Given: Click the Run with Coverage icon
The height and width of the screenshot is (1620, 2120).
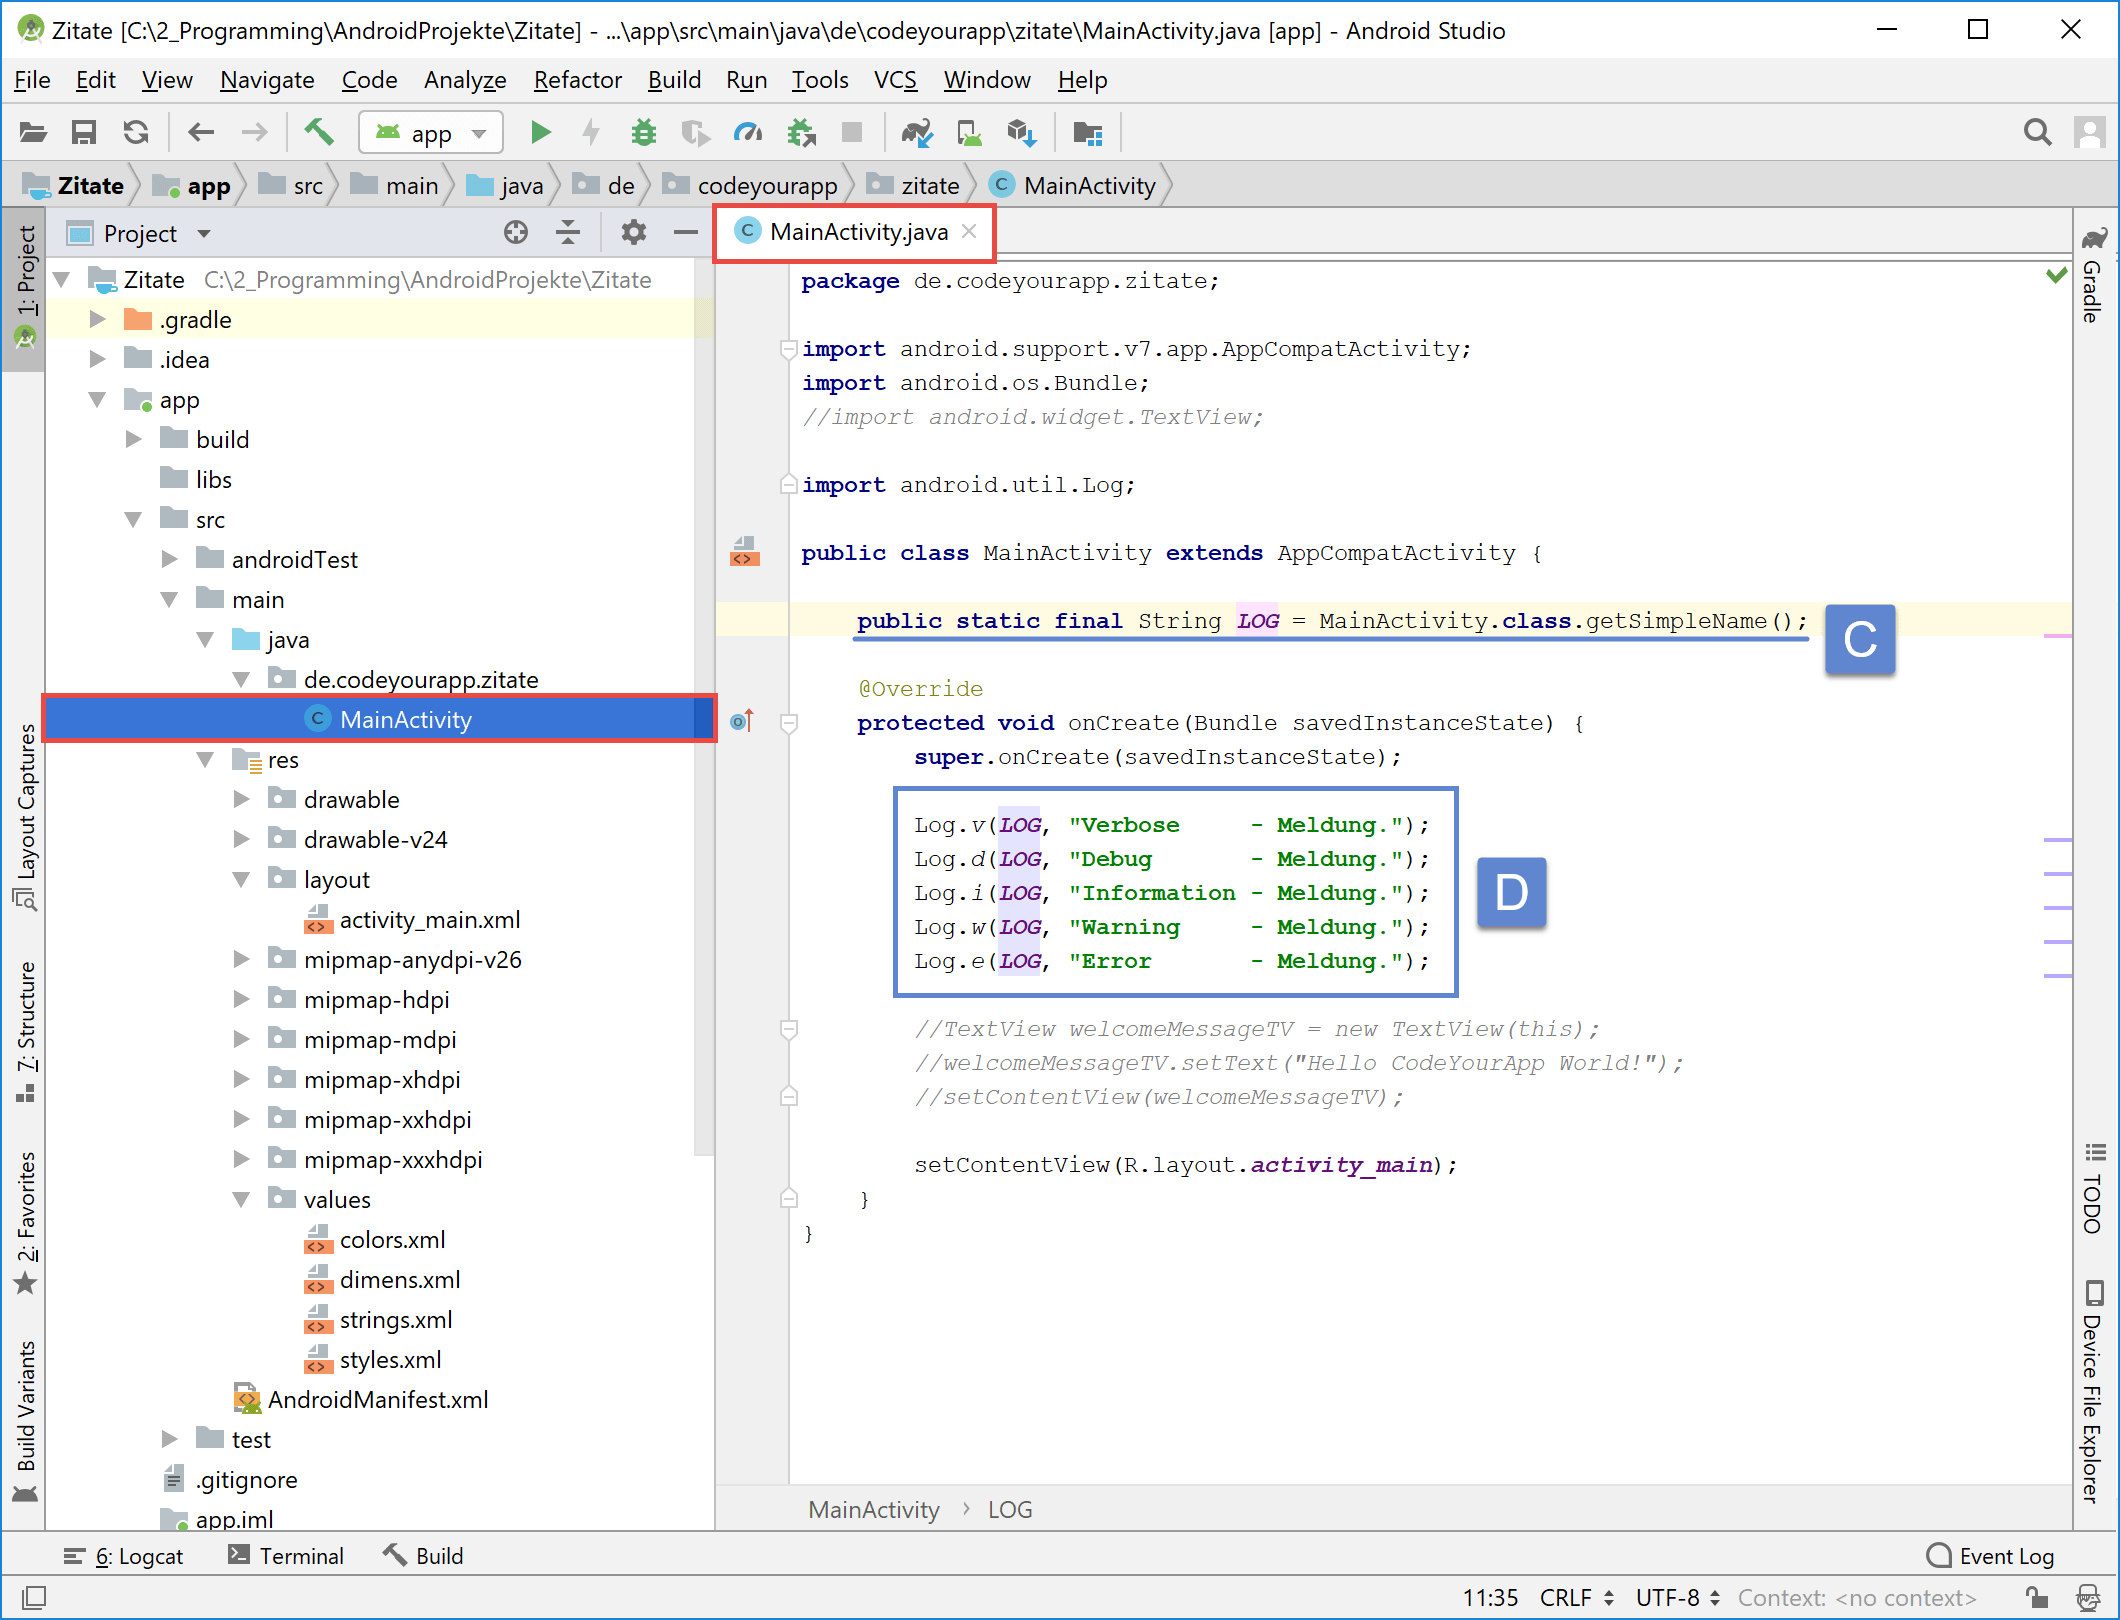Looking at the screenshot, I should click(695, 132).
